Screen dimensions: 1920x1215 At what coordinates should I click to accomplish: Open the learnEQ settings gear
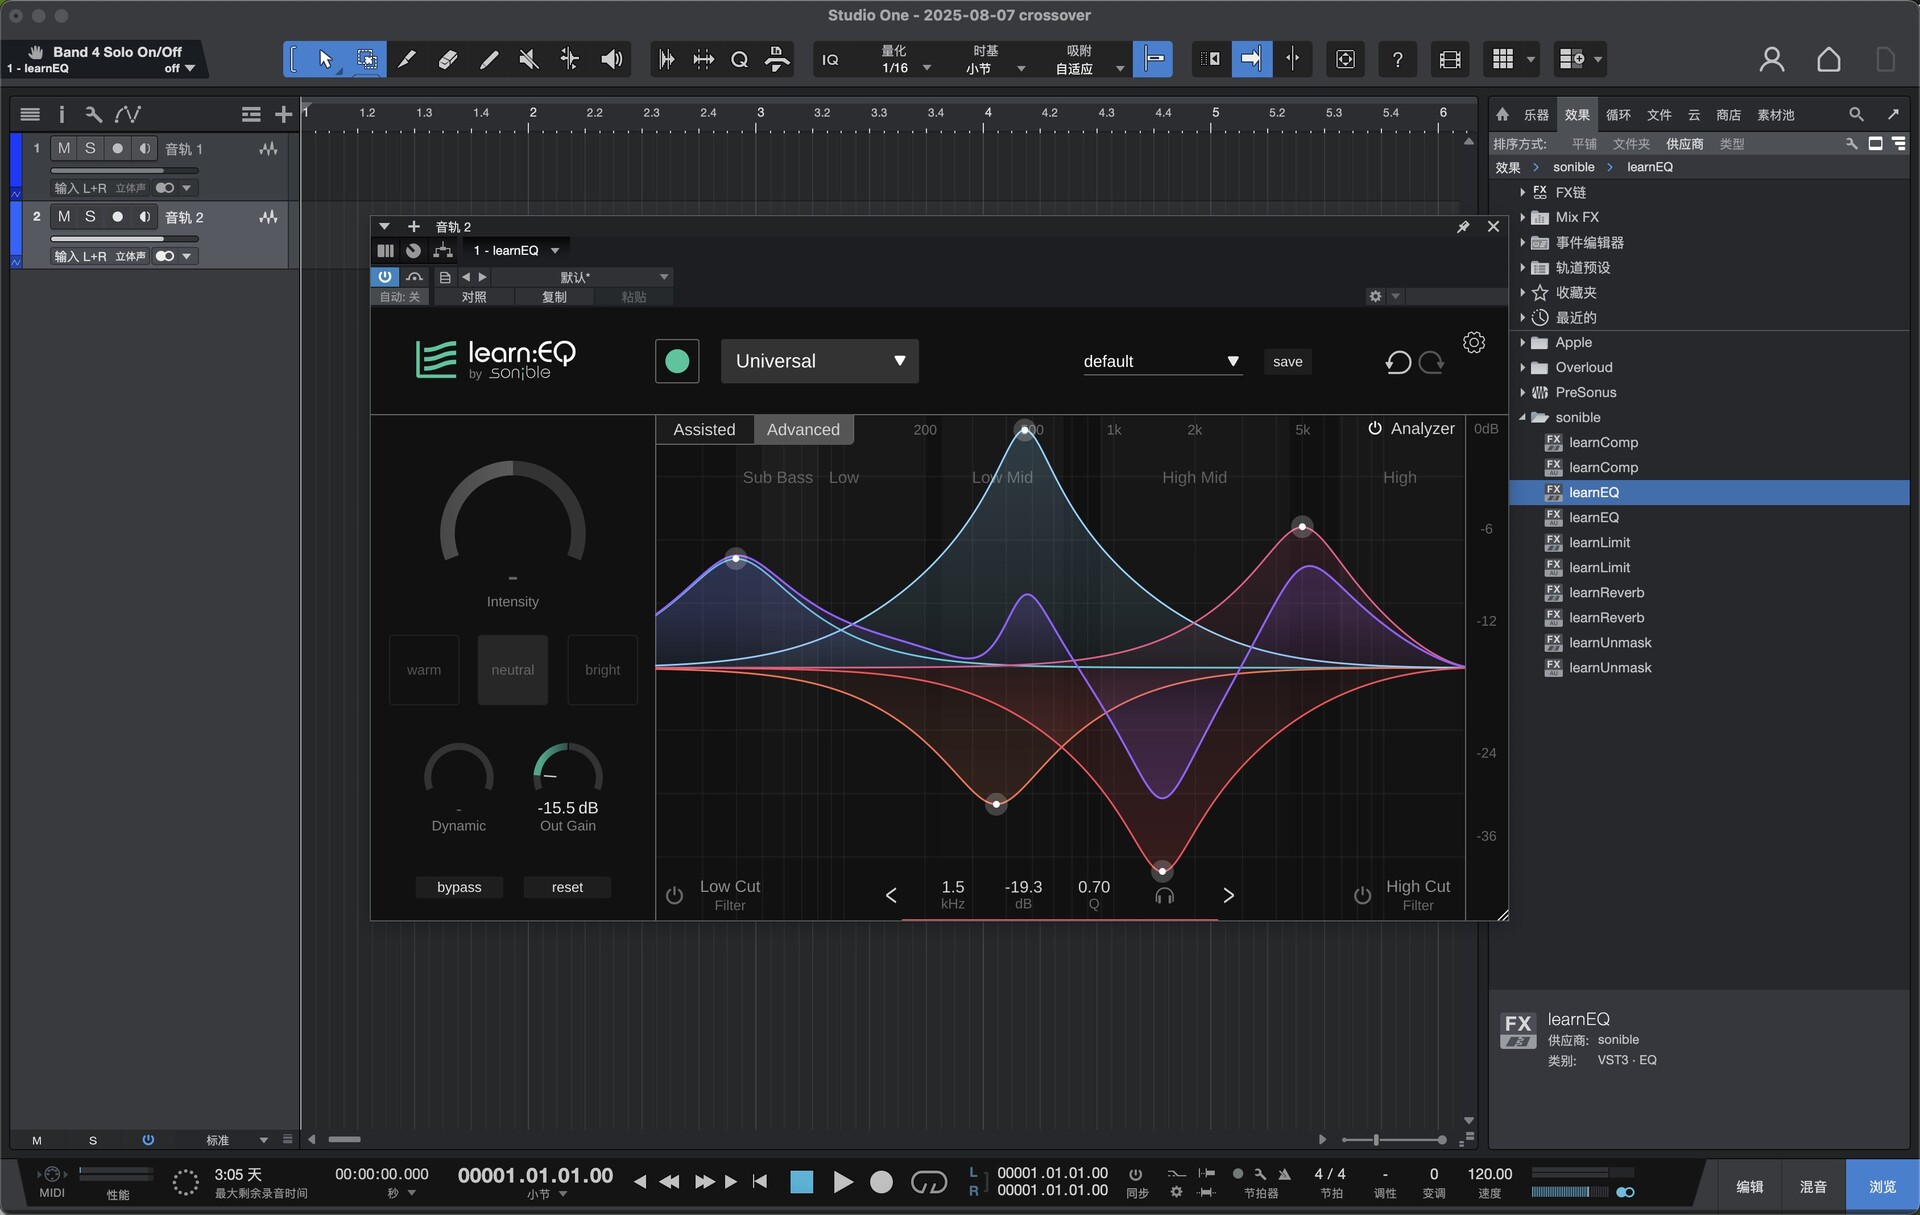point(1473,342)
